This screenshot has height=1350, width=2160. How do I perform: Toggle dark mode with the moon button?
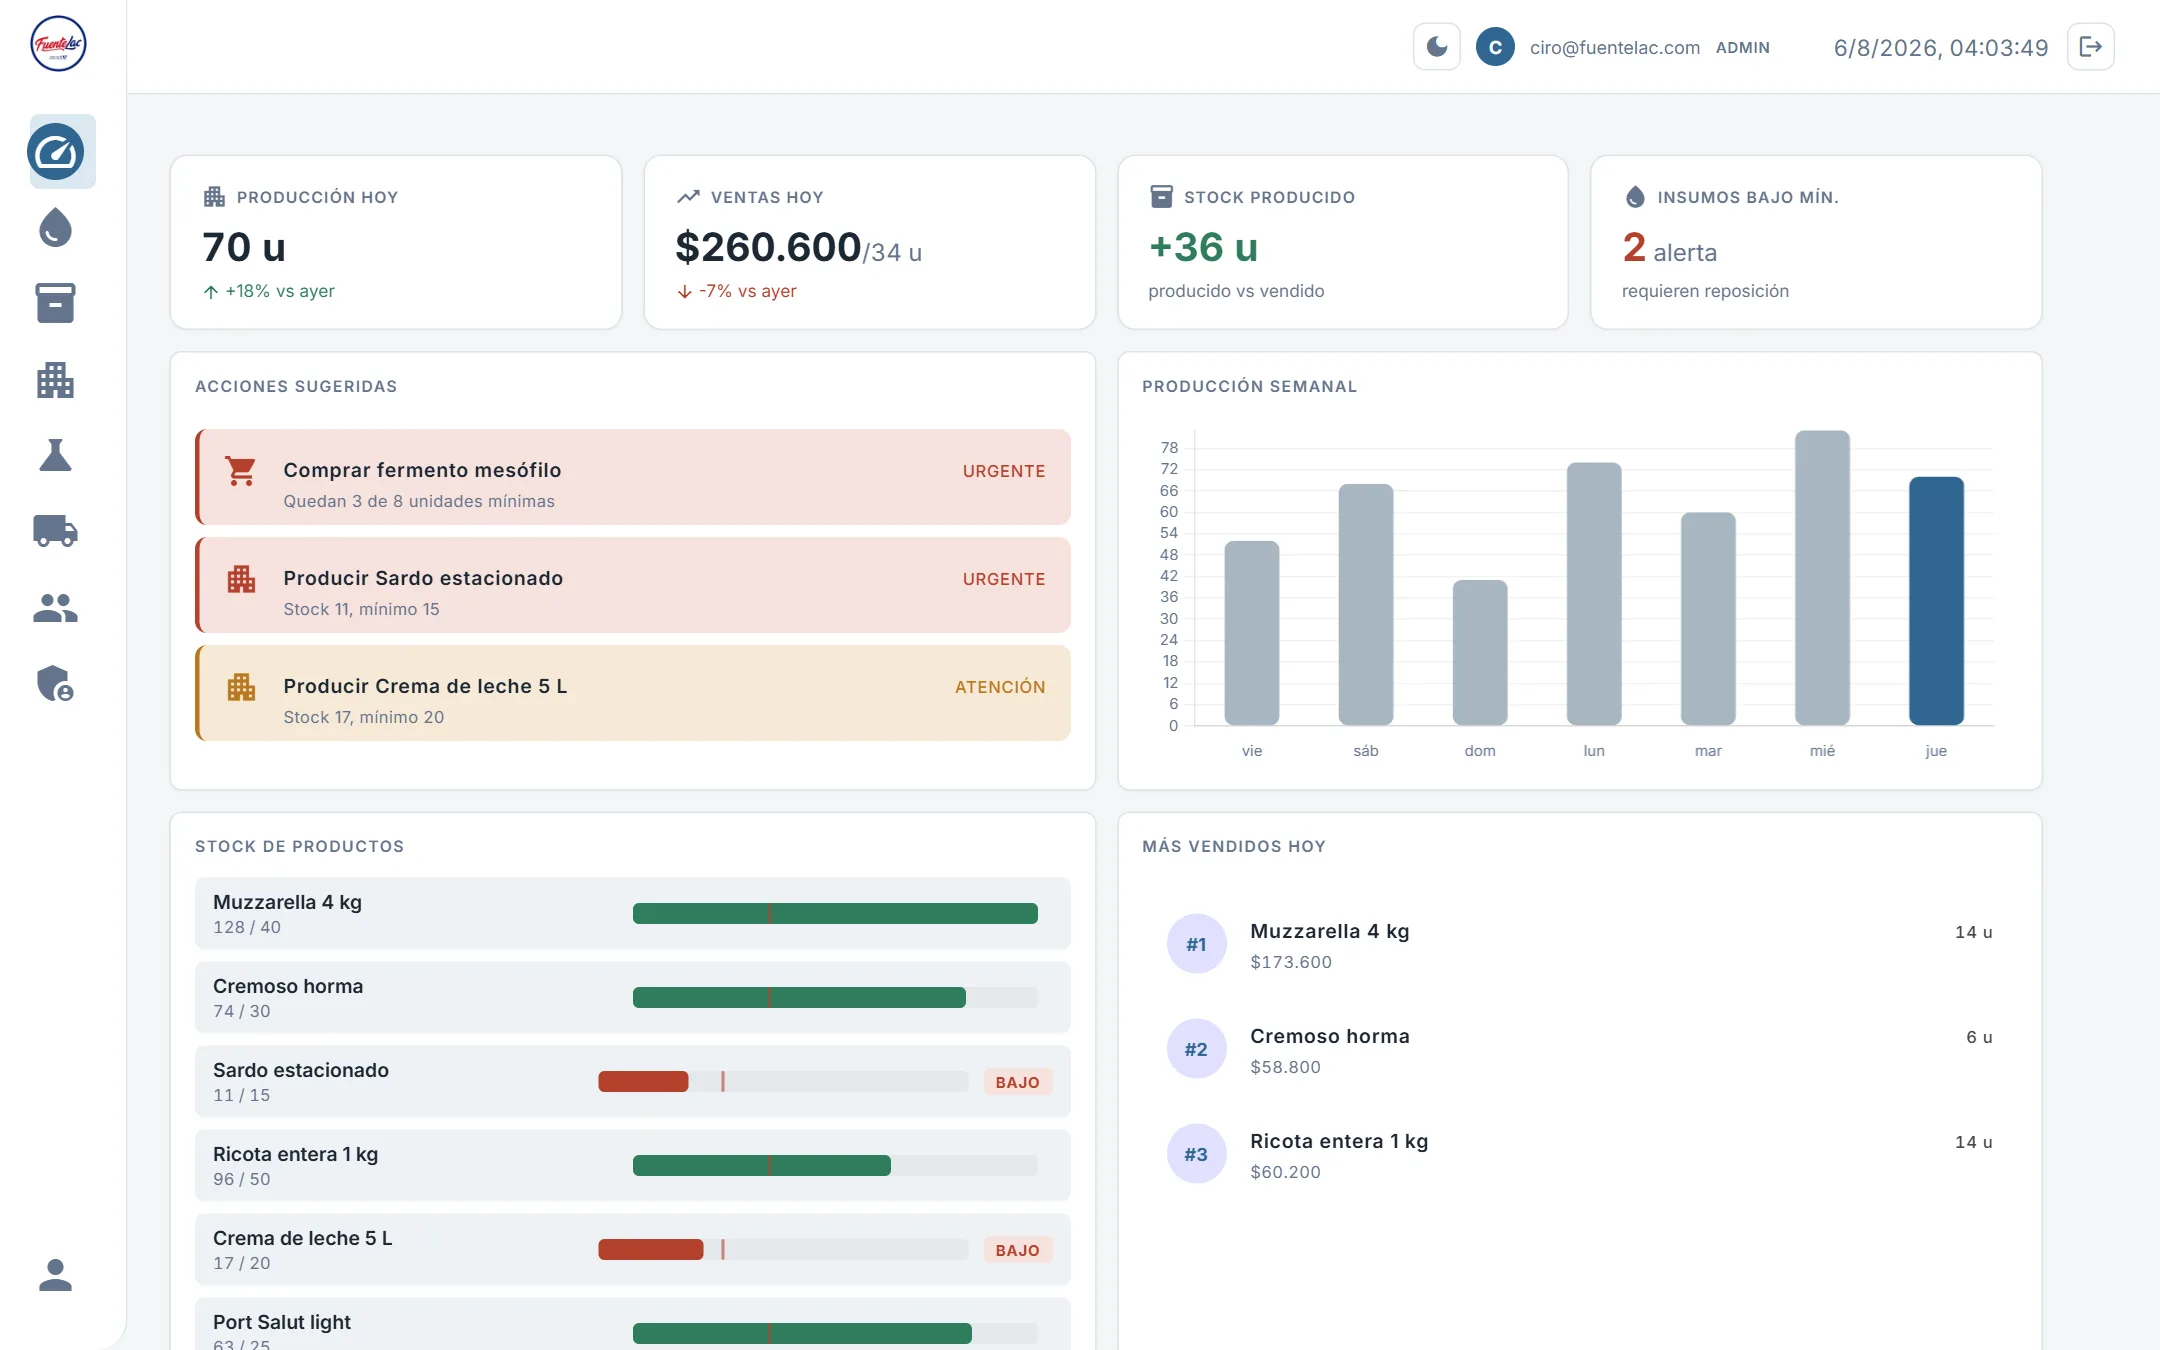click(x=1437, y=47)
